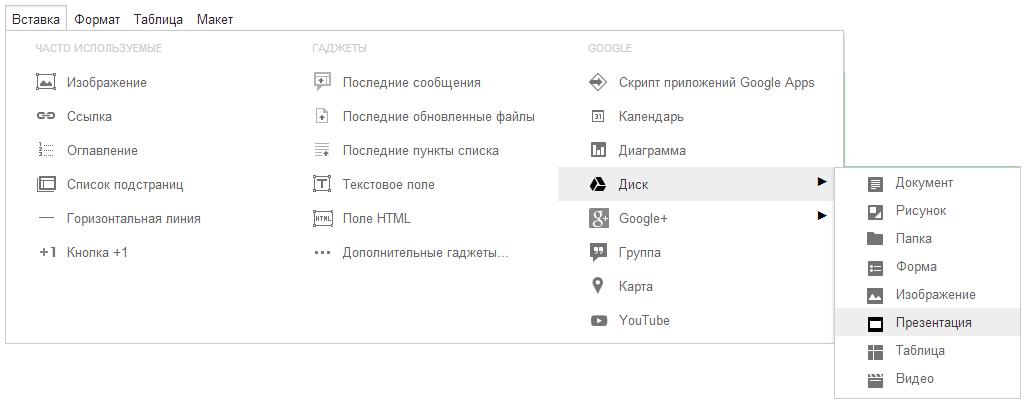Screen dimensions: 1029x409
Task: Click the Последние сообщения gadget icon
Action: coord(322,82)
